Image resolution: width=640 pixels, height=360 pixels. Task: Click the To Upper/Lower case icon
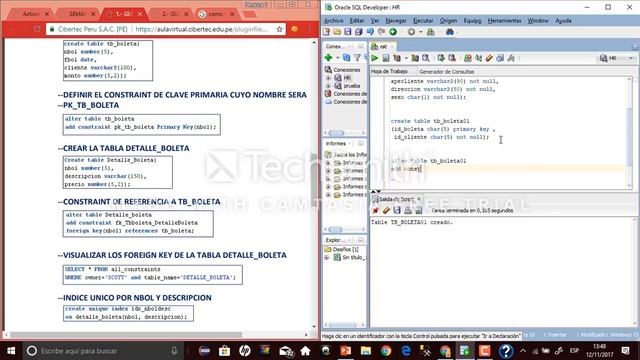point(478,58)
